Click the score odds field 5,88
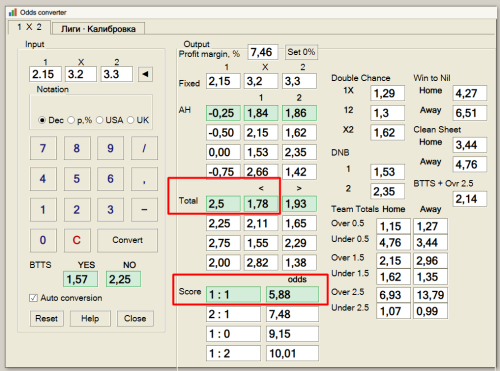This screenshot has height=371, width=500. (x=292, y=295)
